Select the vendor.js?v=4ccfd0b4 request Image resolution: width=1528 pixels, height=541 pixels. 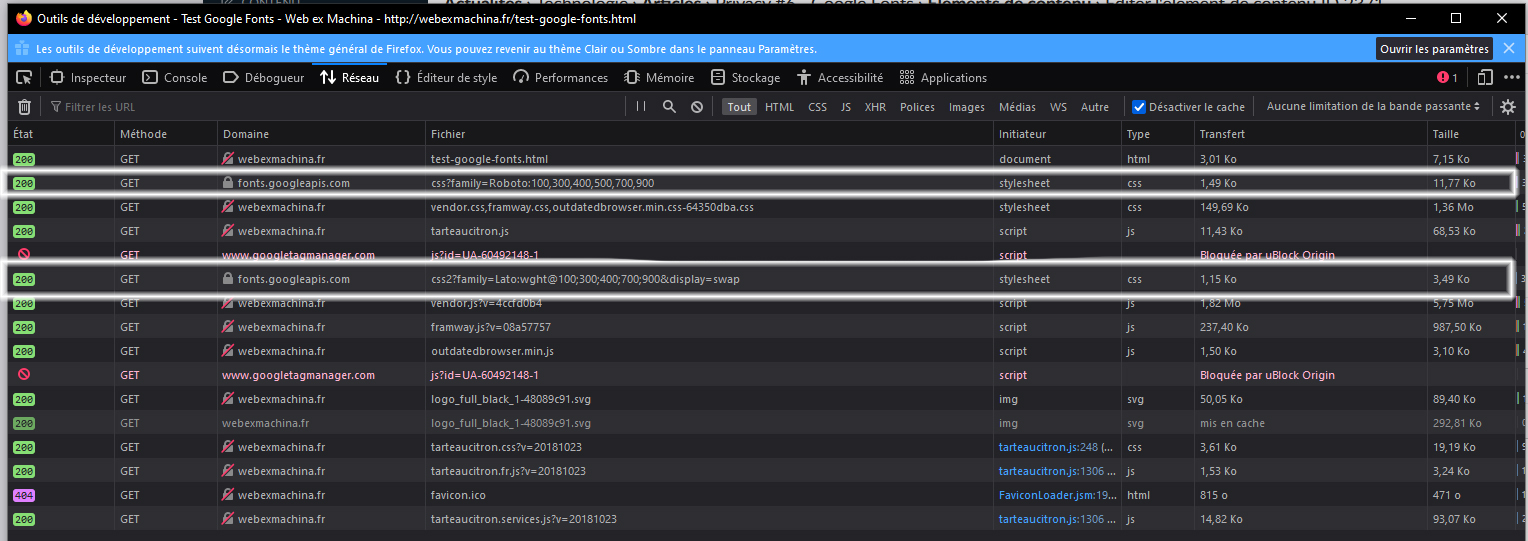tap(762, 303)
